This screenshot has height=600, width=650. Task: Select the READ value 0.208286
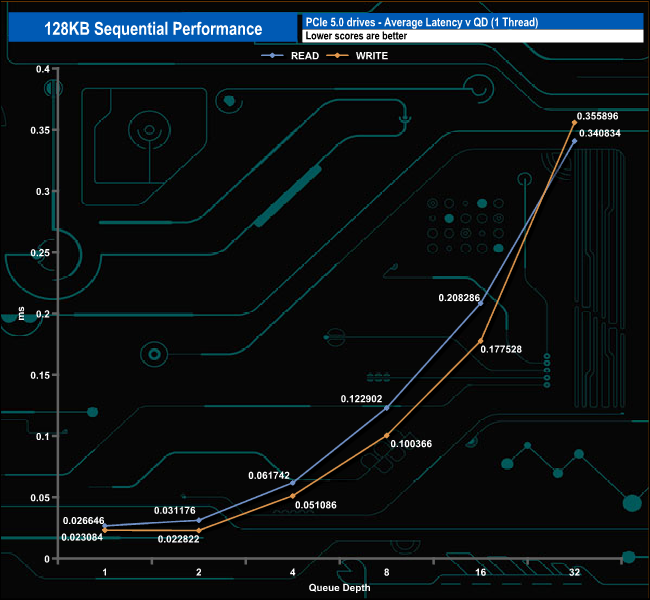point(459,298)
